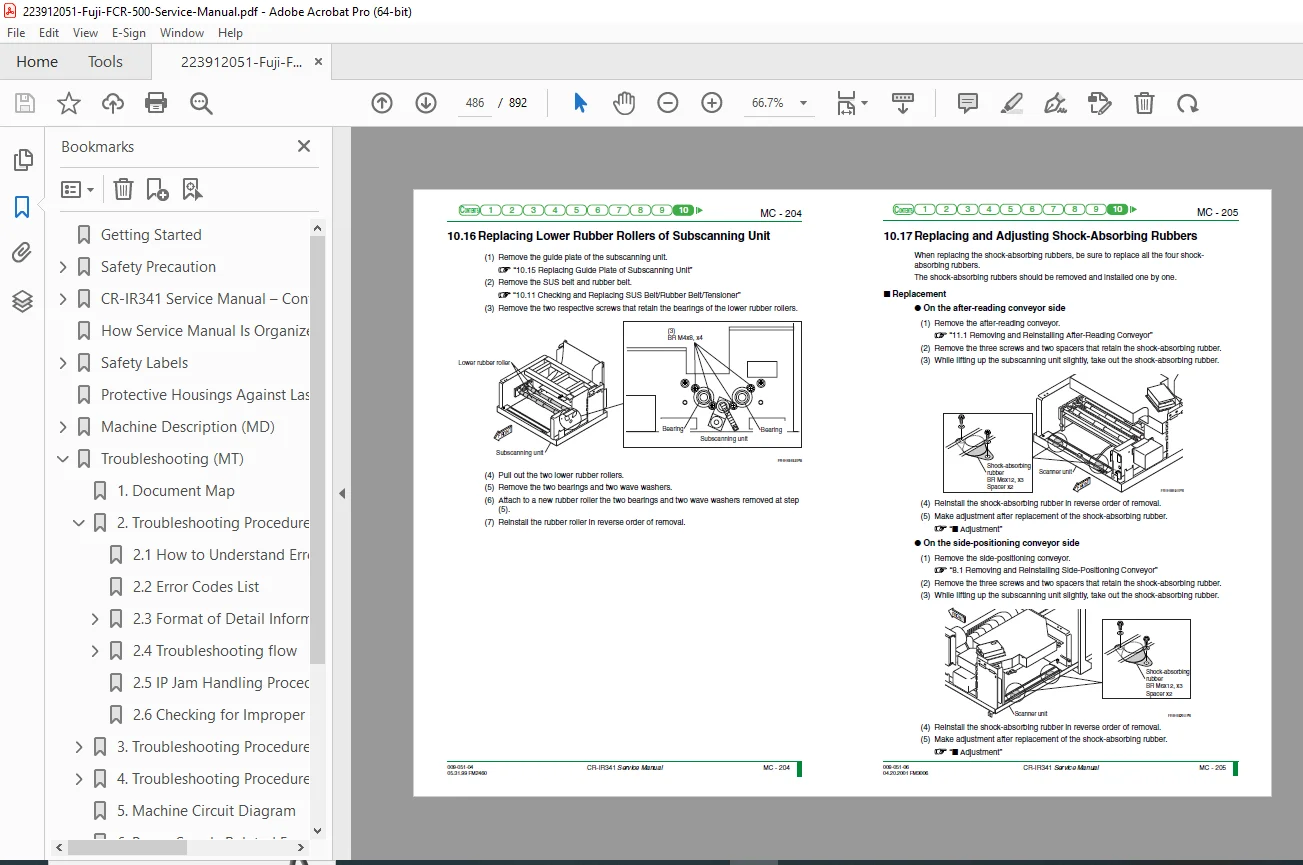Expand the Safety Labels bookmark
The width and height of the screenshot is (1303, 865).
click(x=63, y=363)
